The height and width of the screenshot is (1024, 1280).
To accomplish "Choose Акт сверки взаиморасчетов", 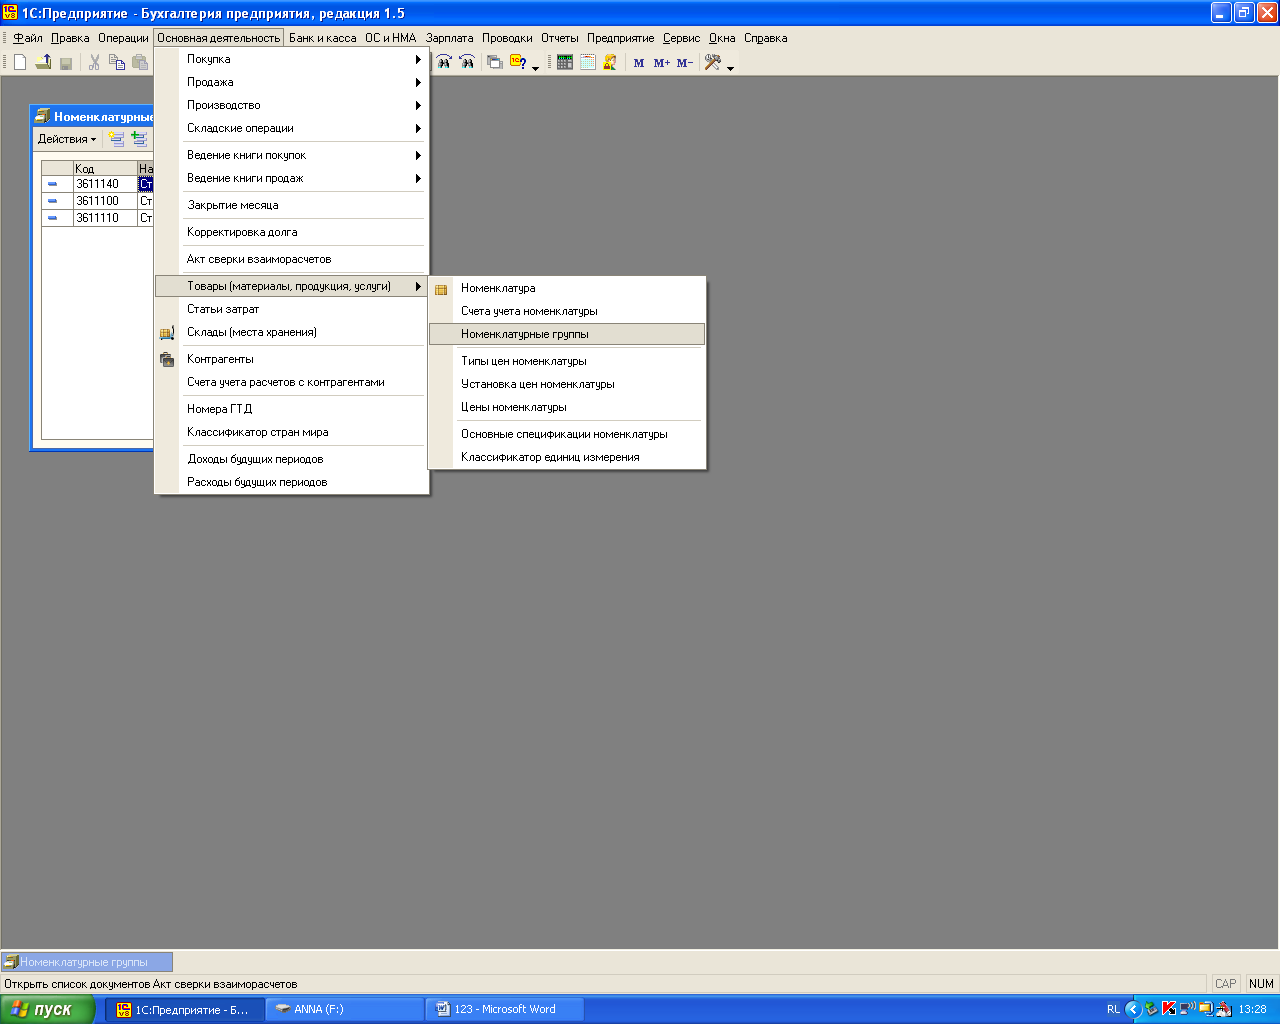I will [x=292, y=259].
